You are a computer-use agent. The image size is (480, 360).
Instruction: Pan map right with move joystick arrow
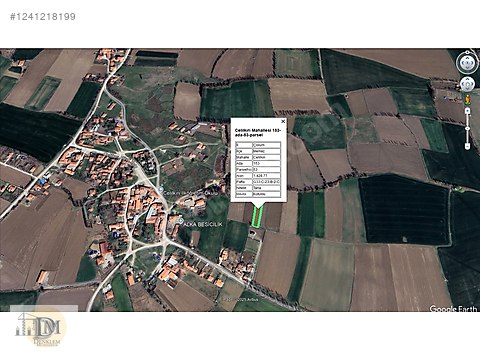(x=472, y=84)
